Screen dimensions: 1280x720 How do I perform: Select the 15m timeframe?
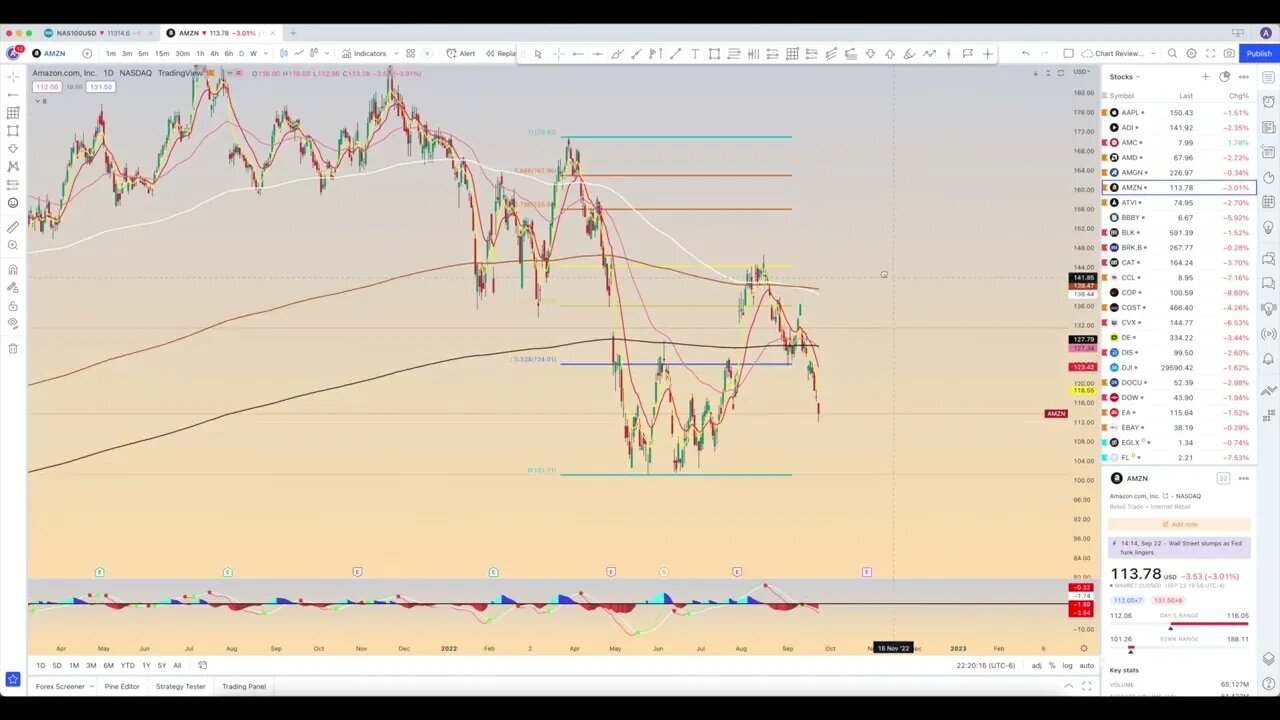(162, 53)
